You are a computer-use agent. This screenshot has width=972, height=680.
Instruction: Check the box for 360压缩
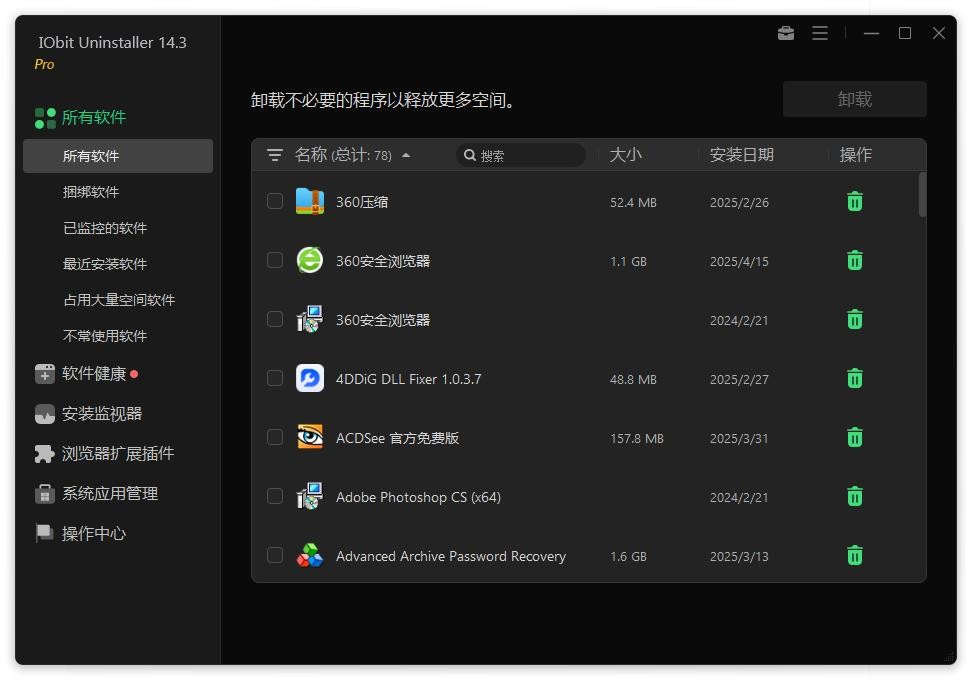click(275, 201)
